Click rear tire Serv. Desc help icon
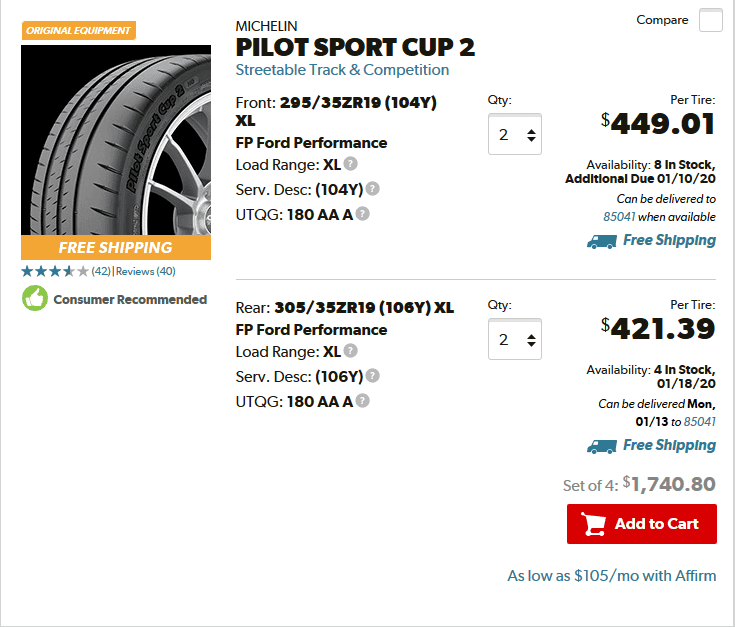Image resolution: width=735 pixels, height=627 pixels. click(x=373, y=375)
